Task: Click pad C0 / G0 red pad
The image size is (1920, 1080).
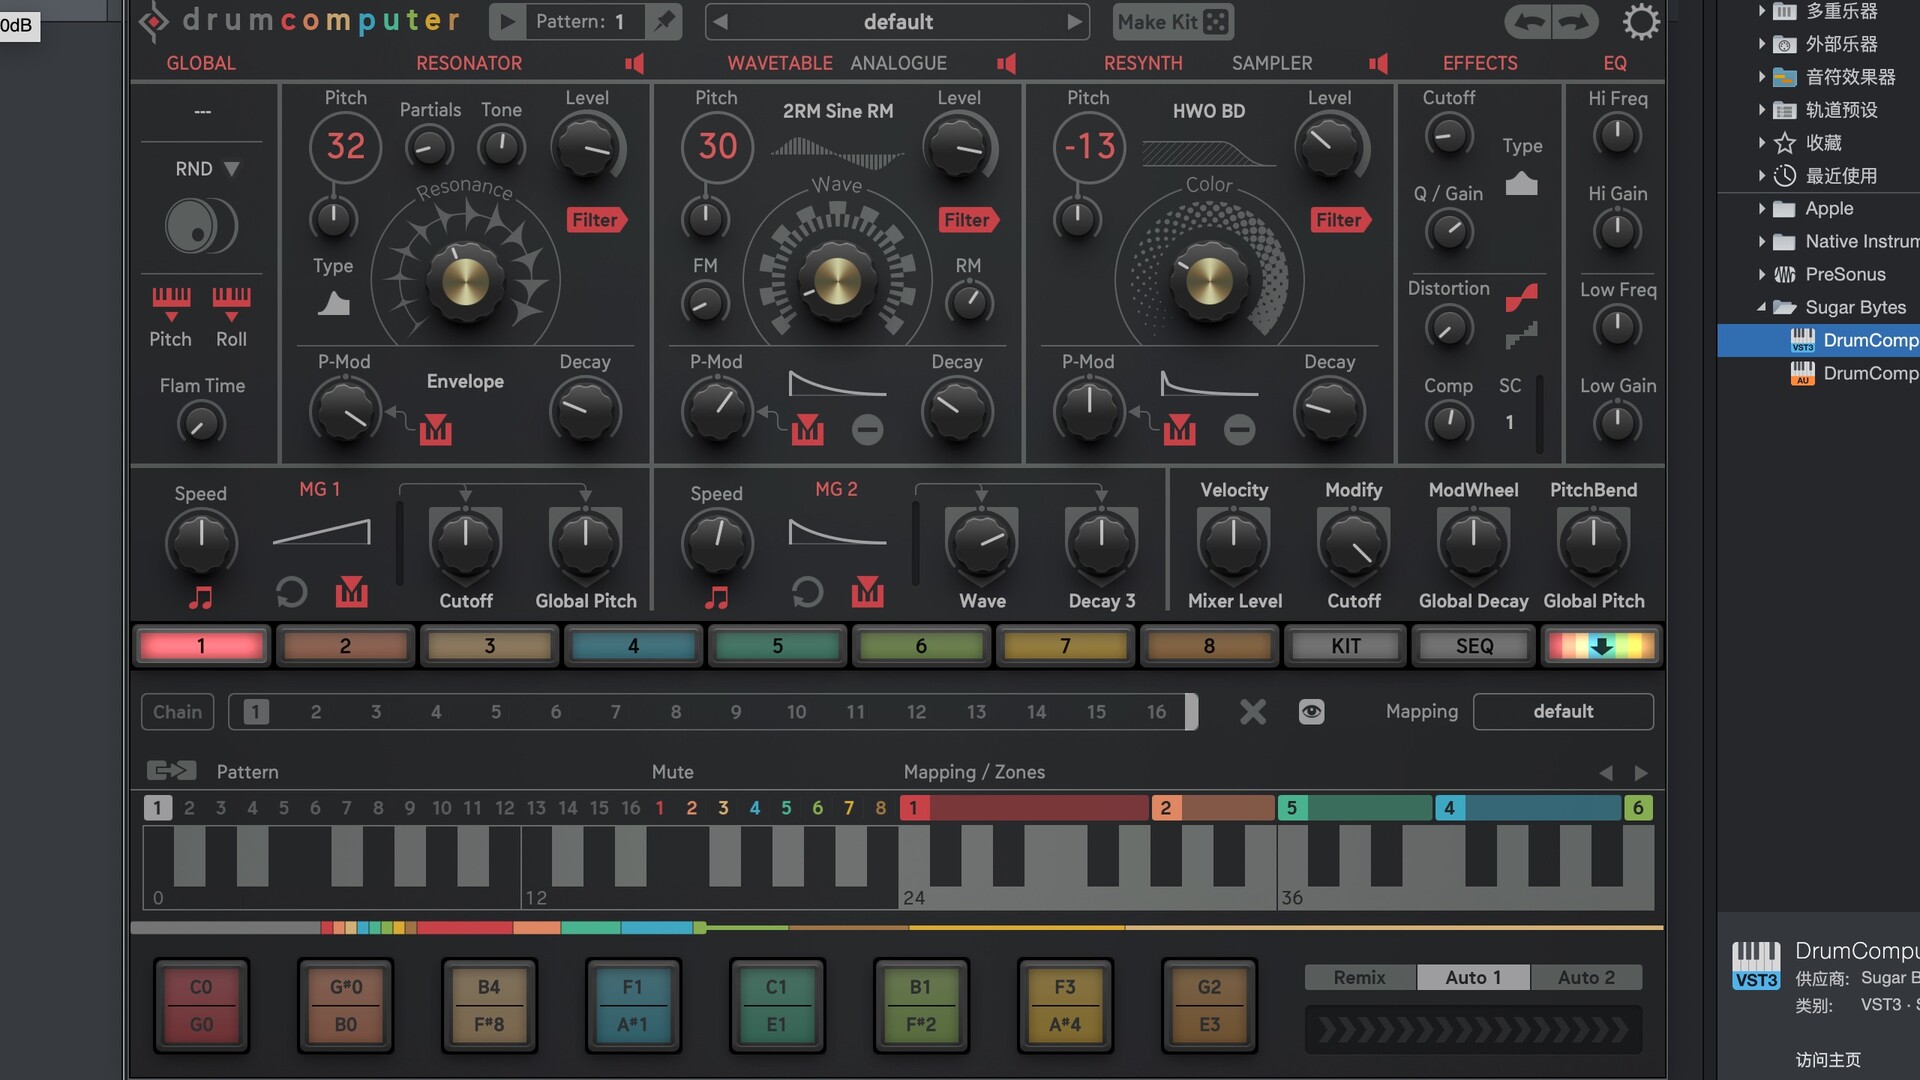Action: coord(201,1006)
